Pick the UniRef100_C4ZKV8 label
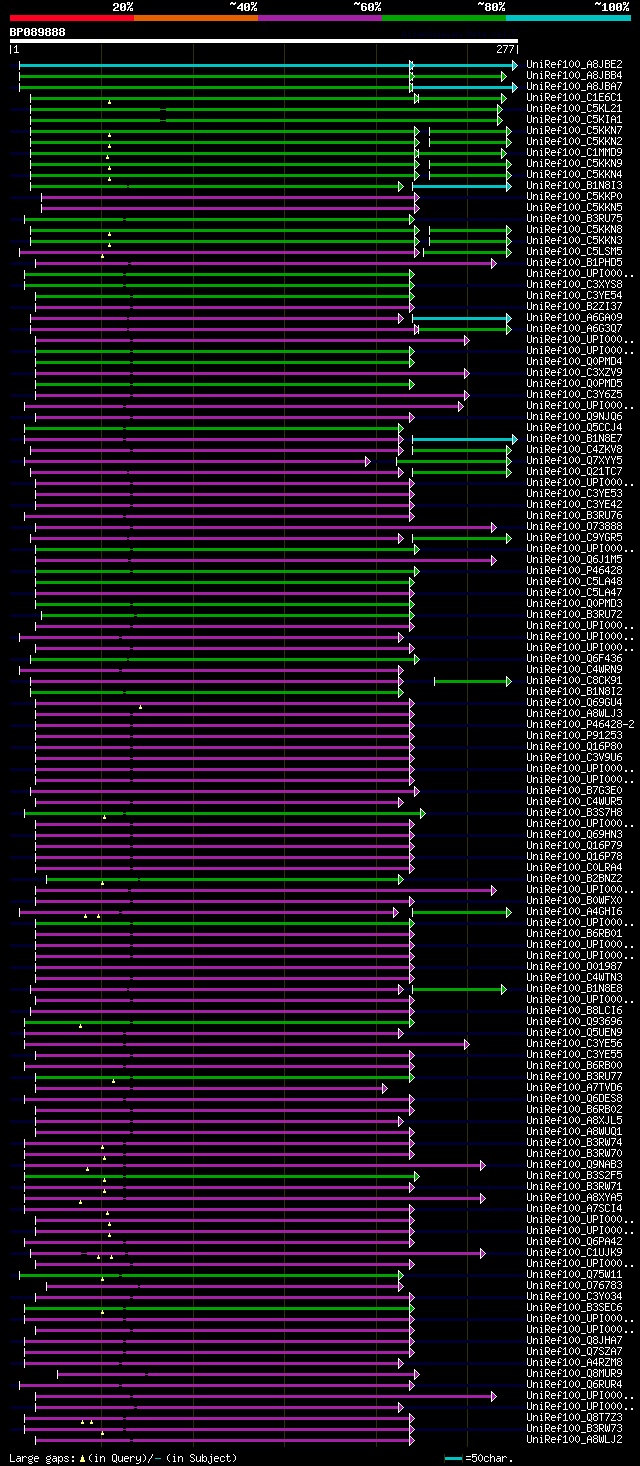This screenshot has height=1466, width=640. pyautogui.click(x=574, y=449)
